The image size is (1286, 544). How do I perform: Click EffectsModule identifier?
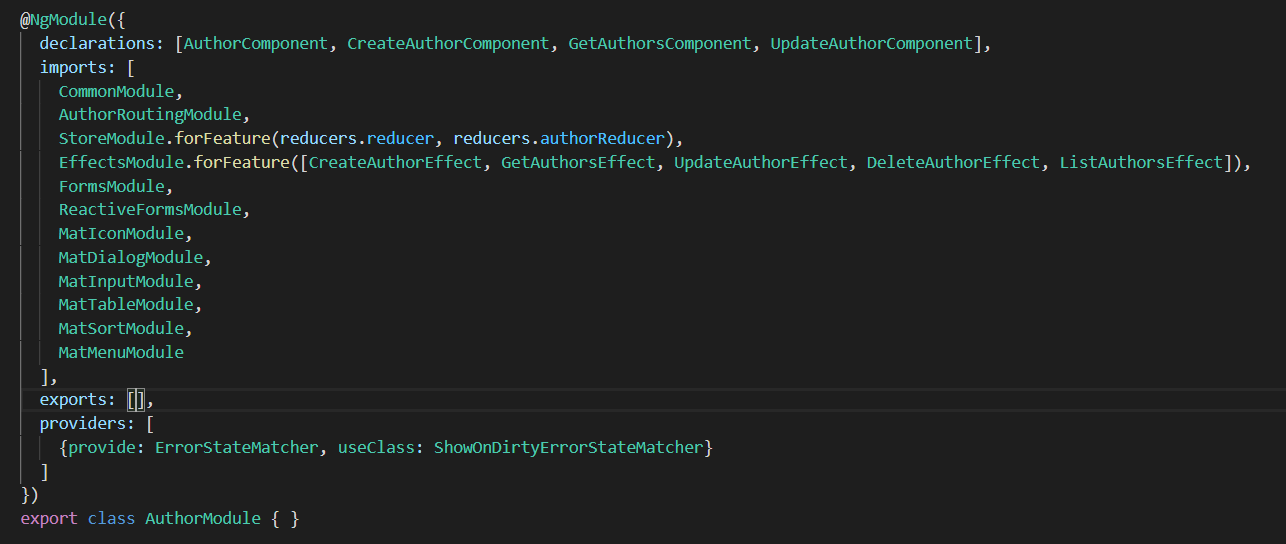click(121, 162)
